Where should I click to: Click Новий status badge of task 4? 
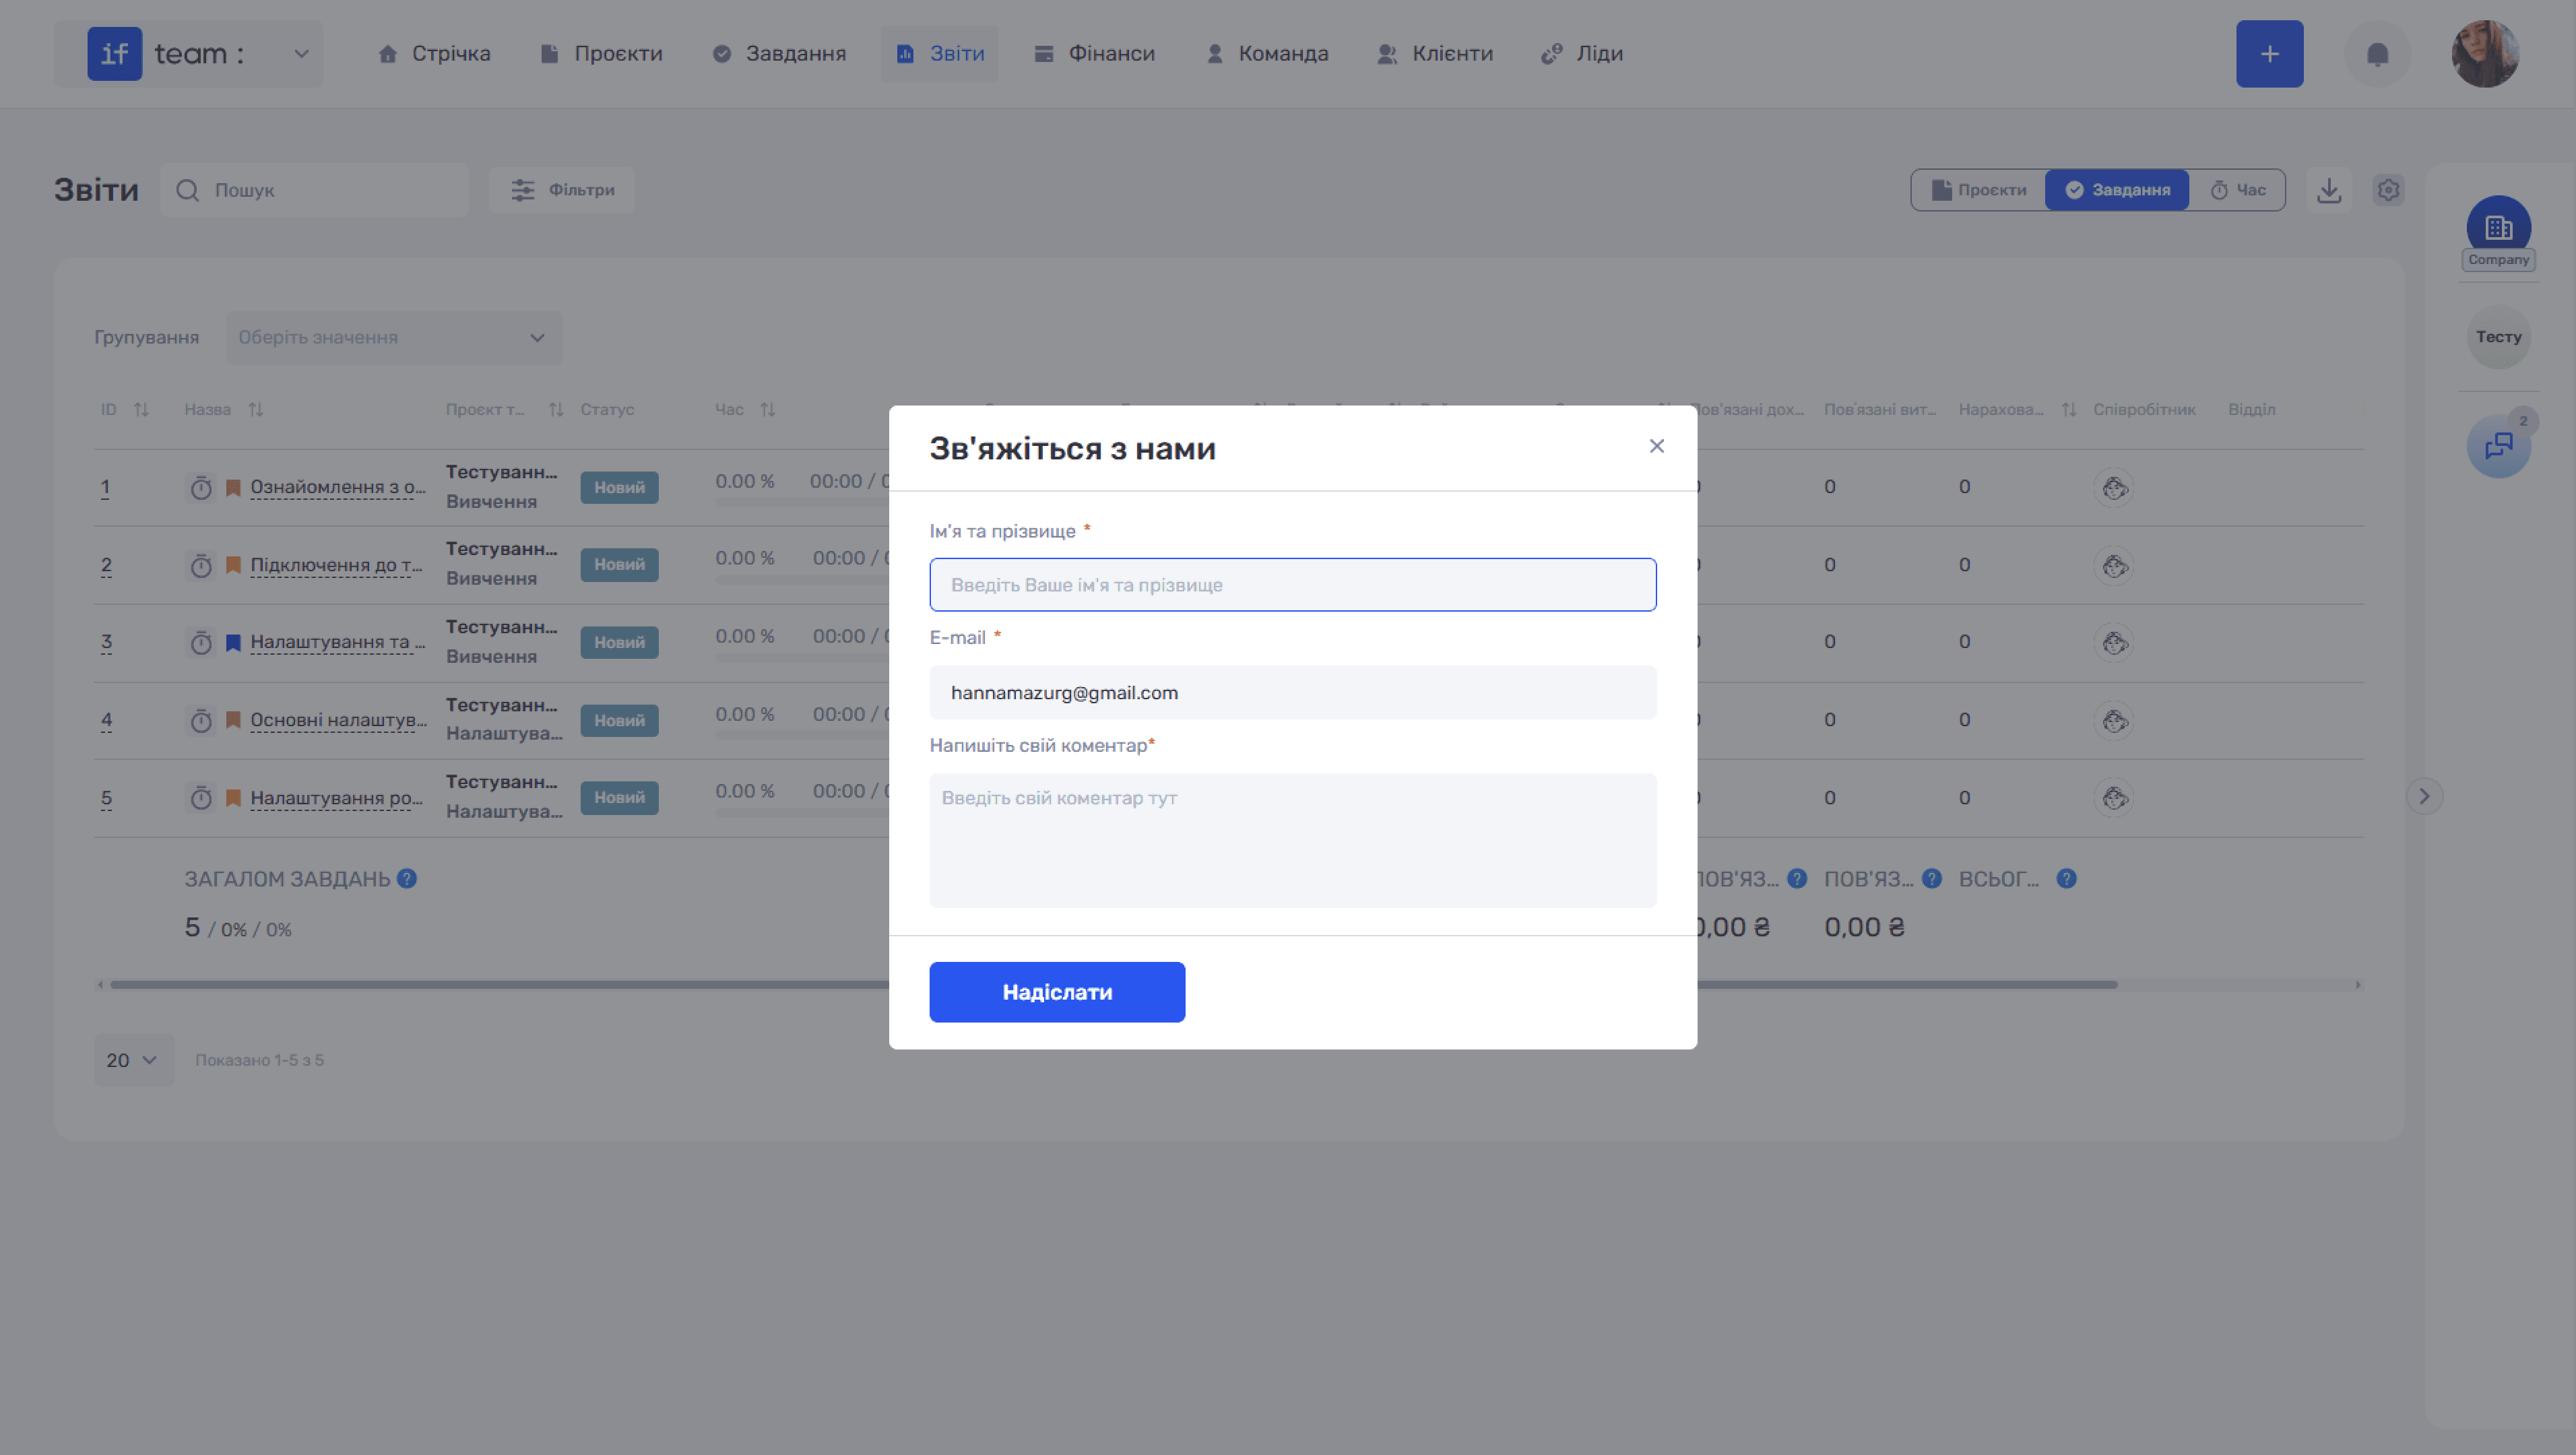click(619, 721)
